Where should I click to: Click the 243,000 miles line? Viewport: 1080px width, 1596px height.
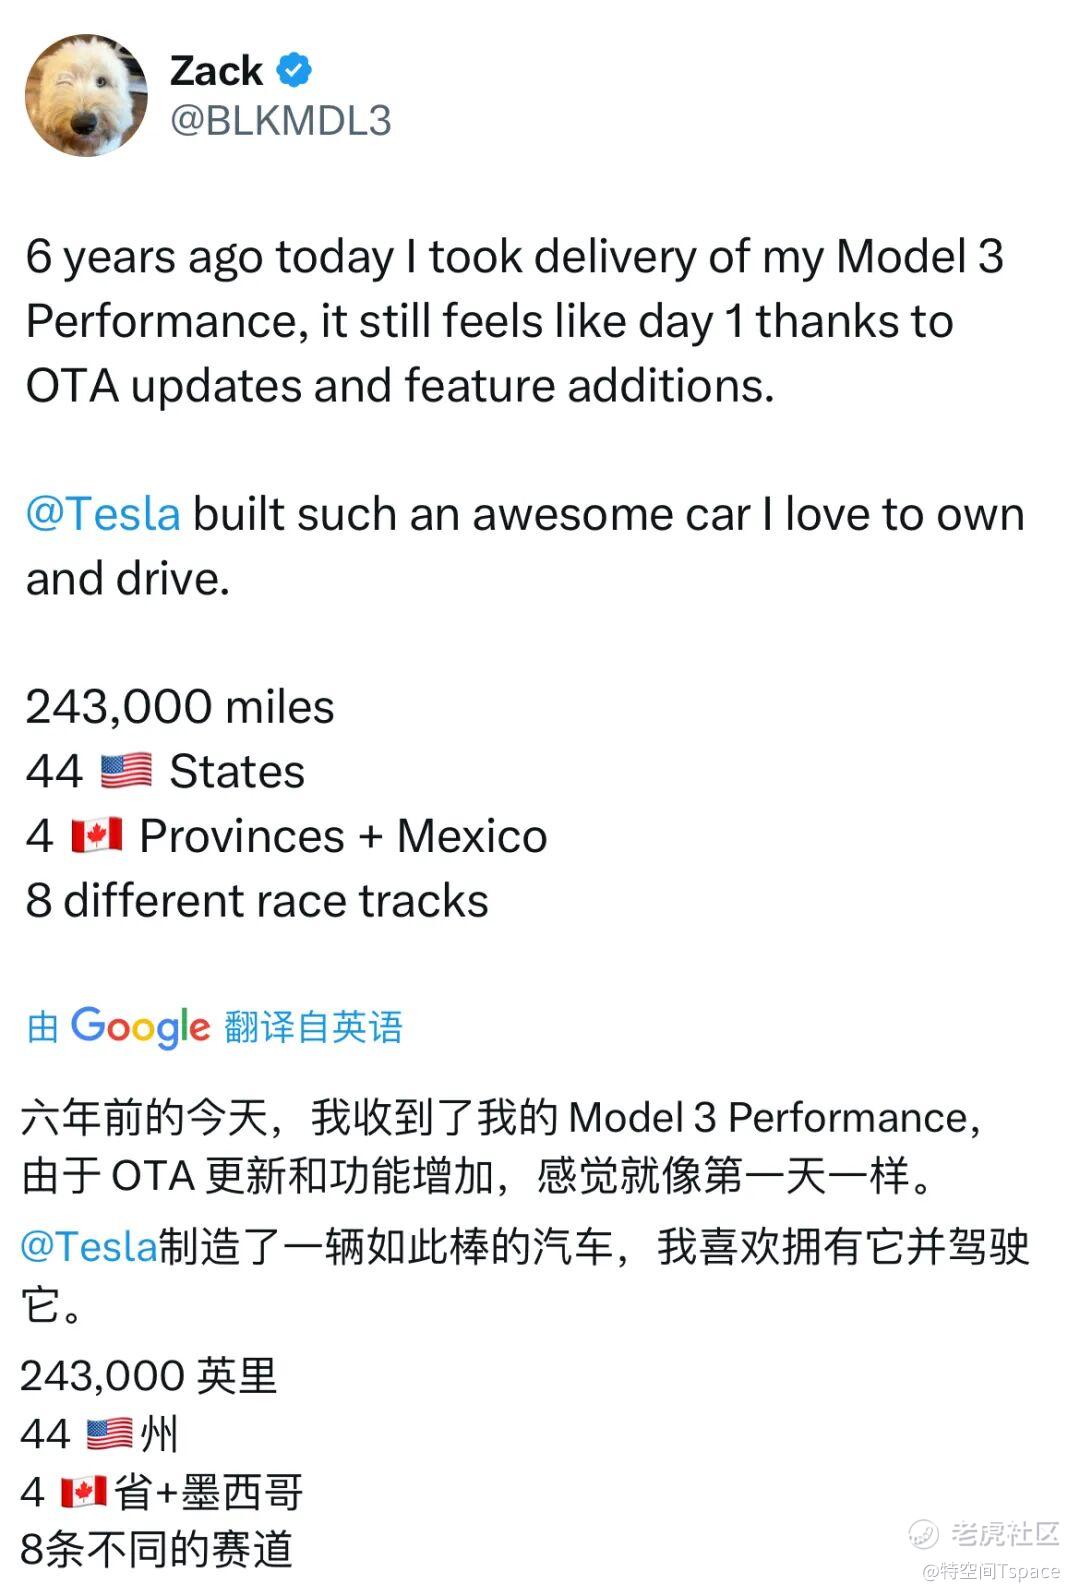tap(180, 707)
